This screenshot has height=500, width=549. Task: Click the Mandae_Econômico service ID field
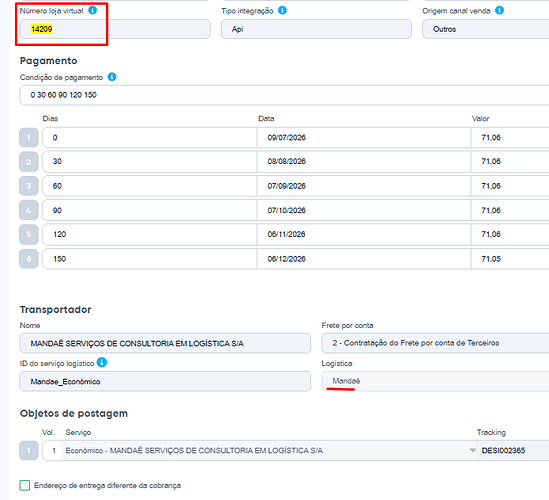click(x=165, y=381)
